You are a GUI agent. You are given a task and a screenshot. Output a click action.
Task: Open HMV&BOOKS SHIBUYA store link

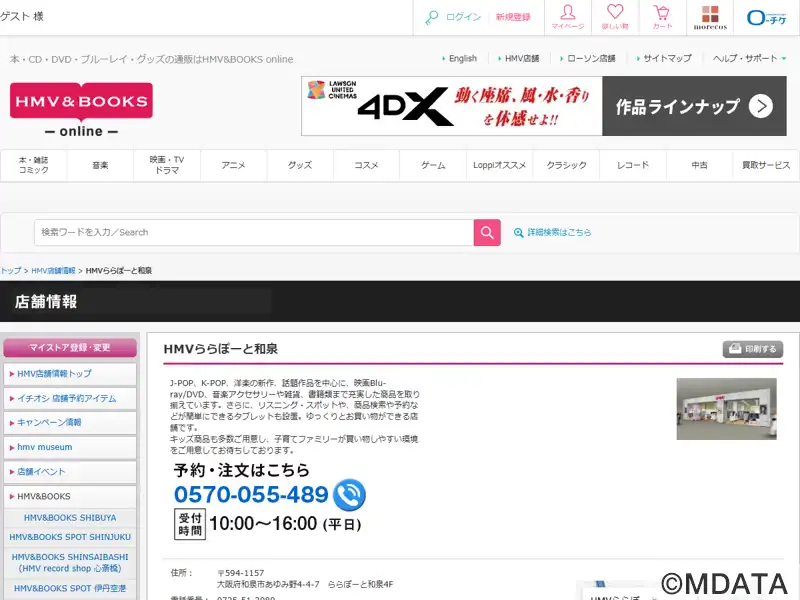pyautogui.click(x=70, y=517)
